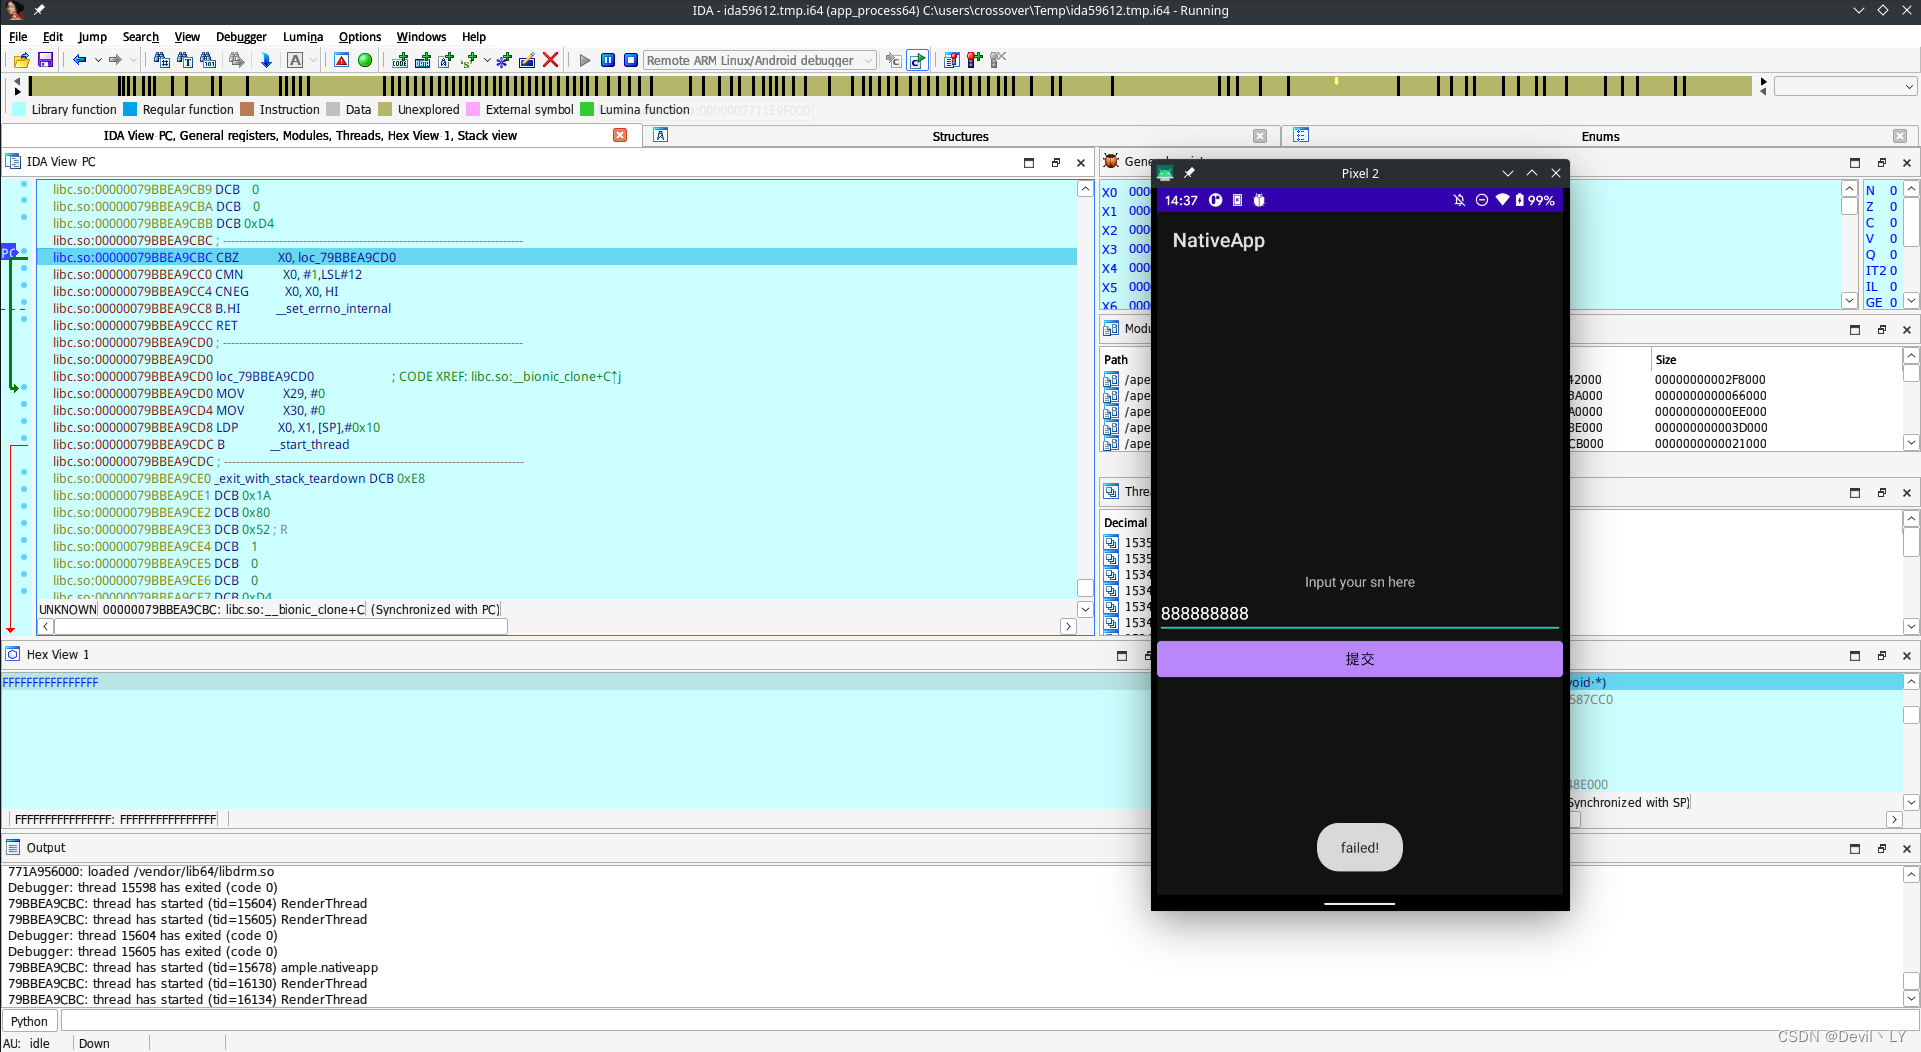This screenshot has width=1921, height=1052.
Task: Click the add breakpoint toolbar icon
Action: (974, 60)
